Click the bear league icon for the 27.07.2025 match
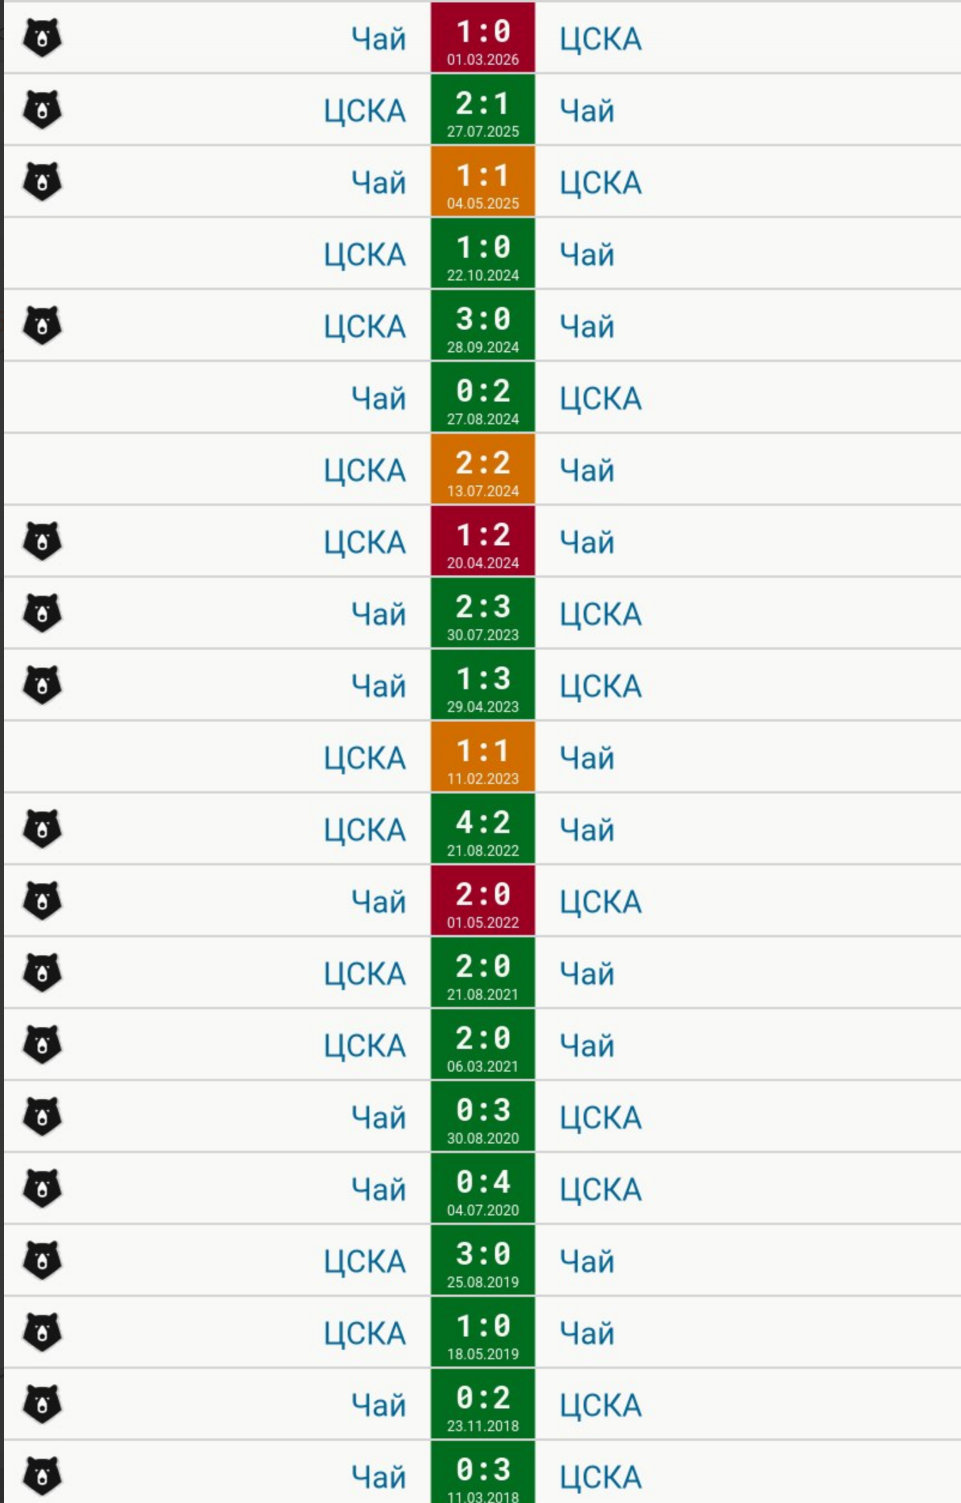This screenshot has width=961, height=1503. [x=42, y=110]
